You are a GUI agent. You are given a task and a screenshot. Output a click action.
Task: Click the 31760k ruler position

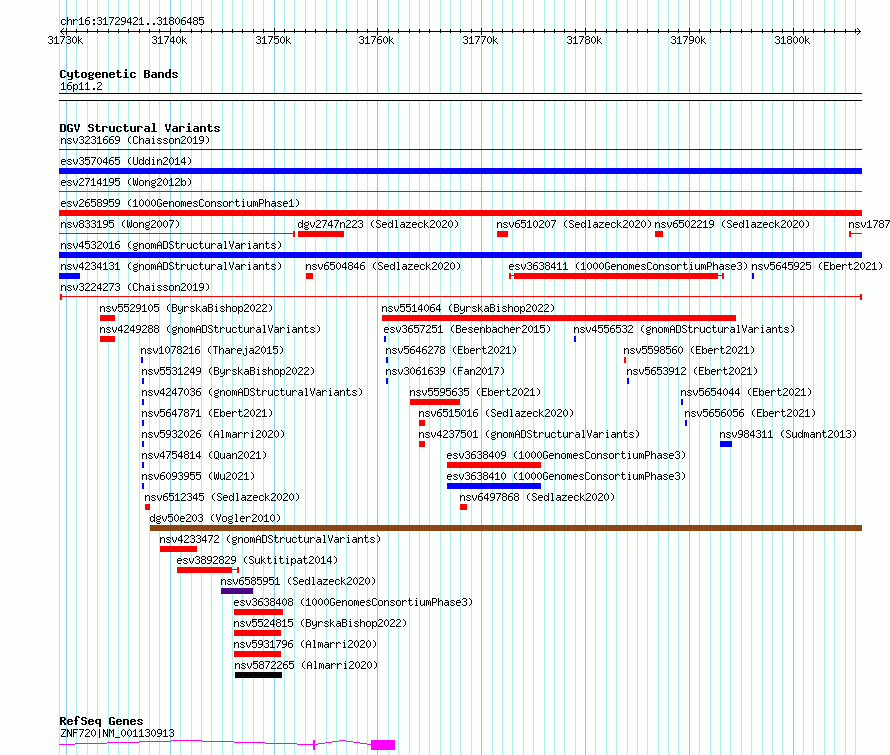tap(376, 40)
